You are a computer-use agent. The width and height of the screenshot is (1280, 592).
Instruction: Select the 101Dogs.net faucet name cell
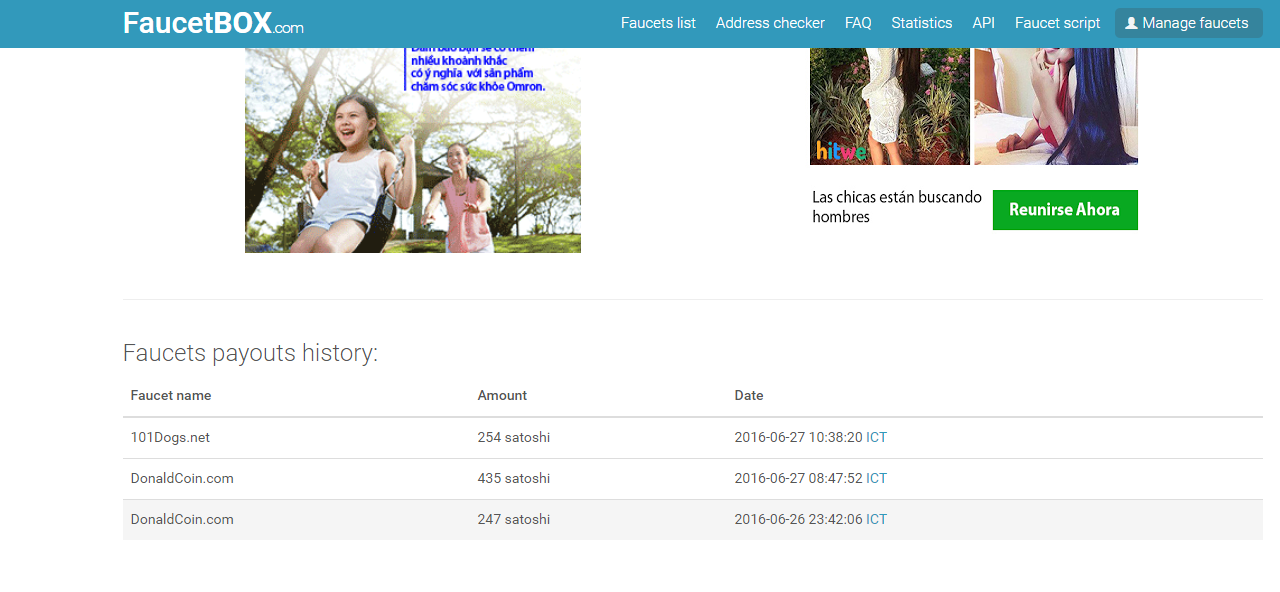[x=170, y=437]
